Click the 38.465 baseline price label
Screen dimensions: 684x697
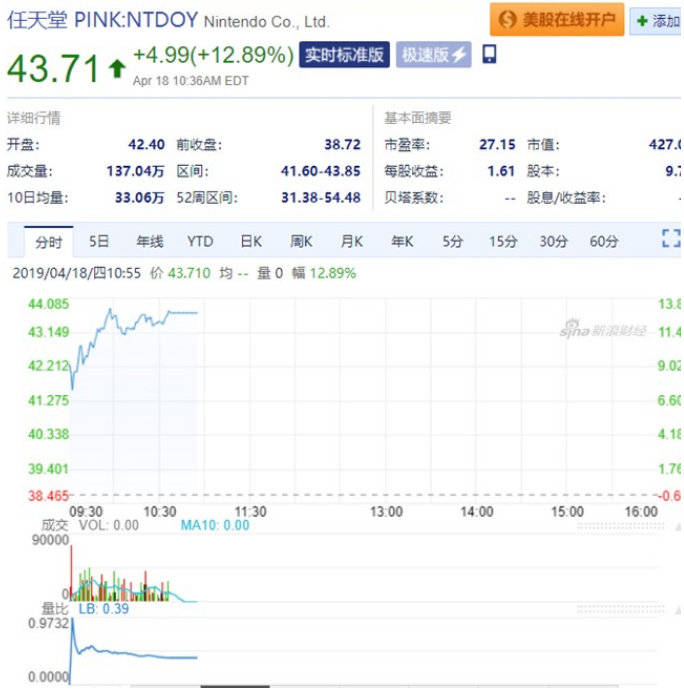(48, 496)
